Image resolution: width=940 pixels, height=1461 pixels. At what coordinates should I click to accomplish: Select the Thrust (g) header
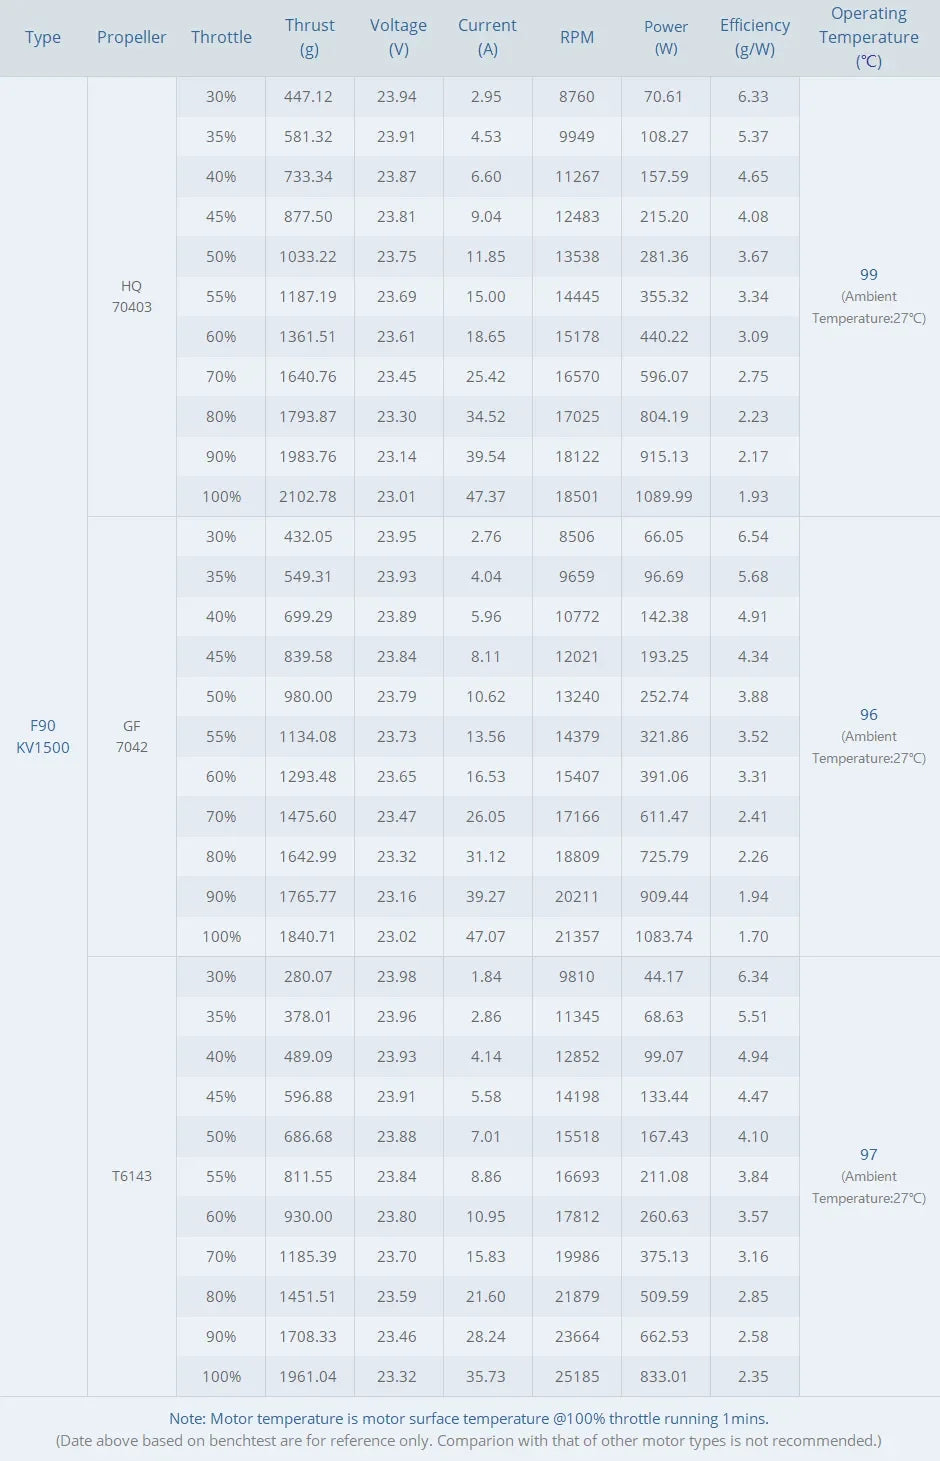tap(309, 37)
